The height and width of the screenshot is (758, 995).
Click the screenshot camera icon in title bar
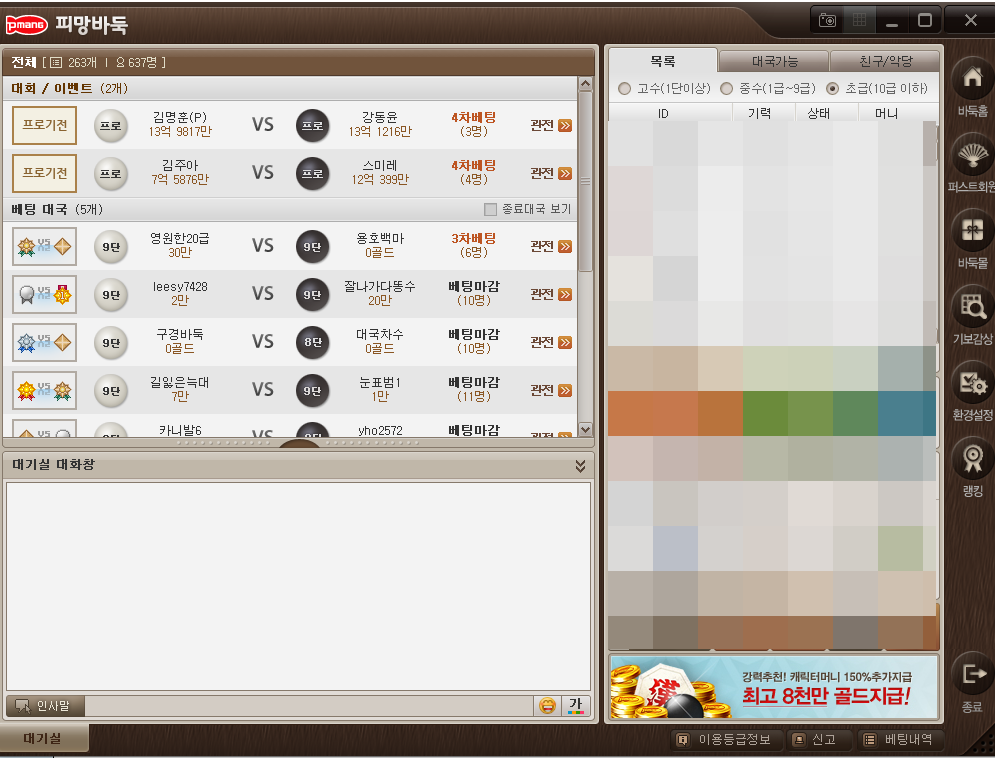pos(827,20)
